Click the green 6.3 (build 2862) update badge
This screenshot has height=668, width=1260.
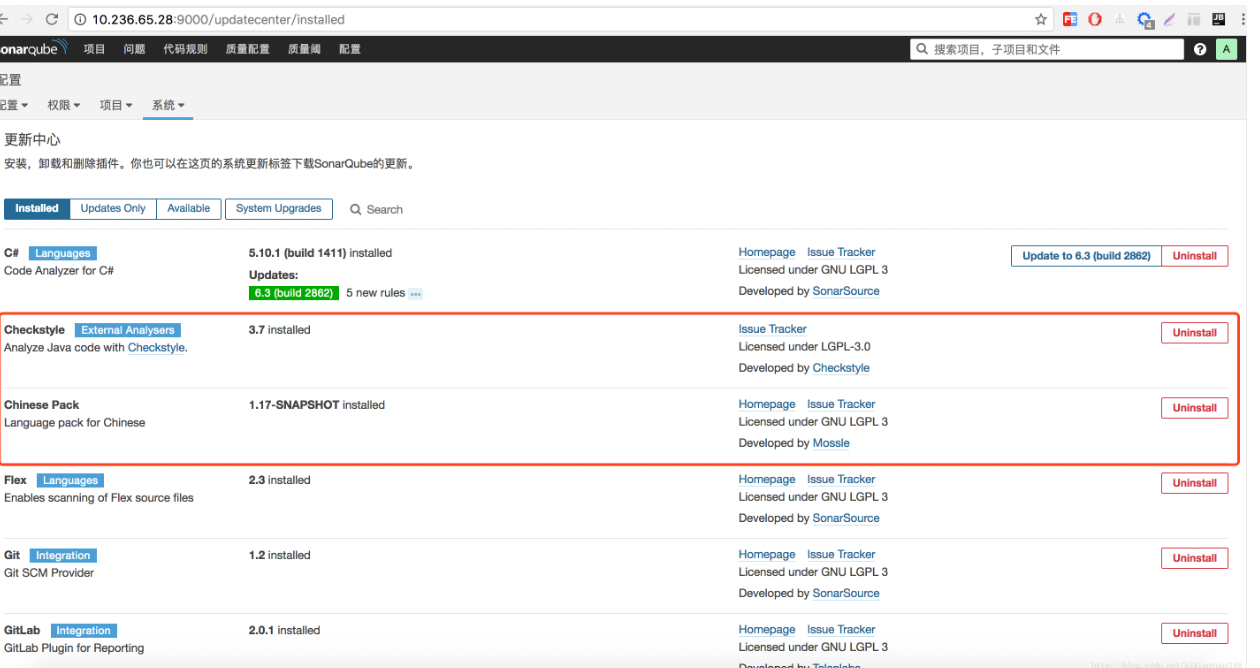tap(294, 293)
